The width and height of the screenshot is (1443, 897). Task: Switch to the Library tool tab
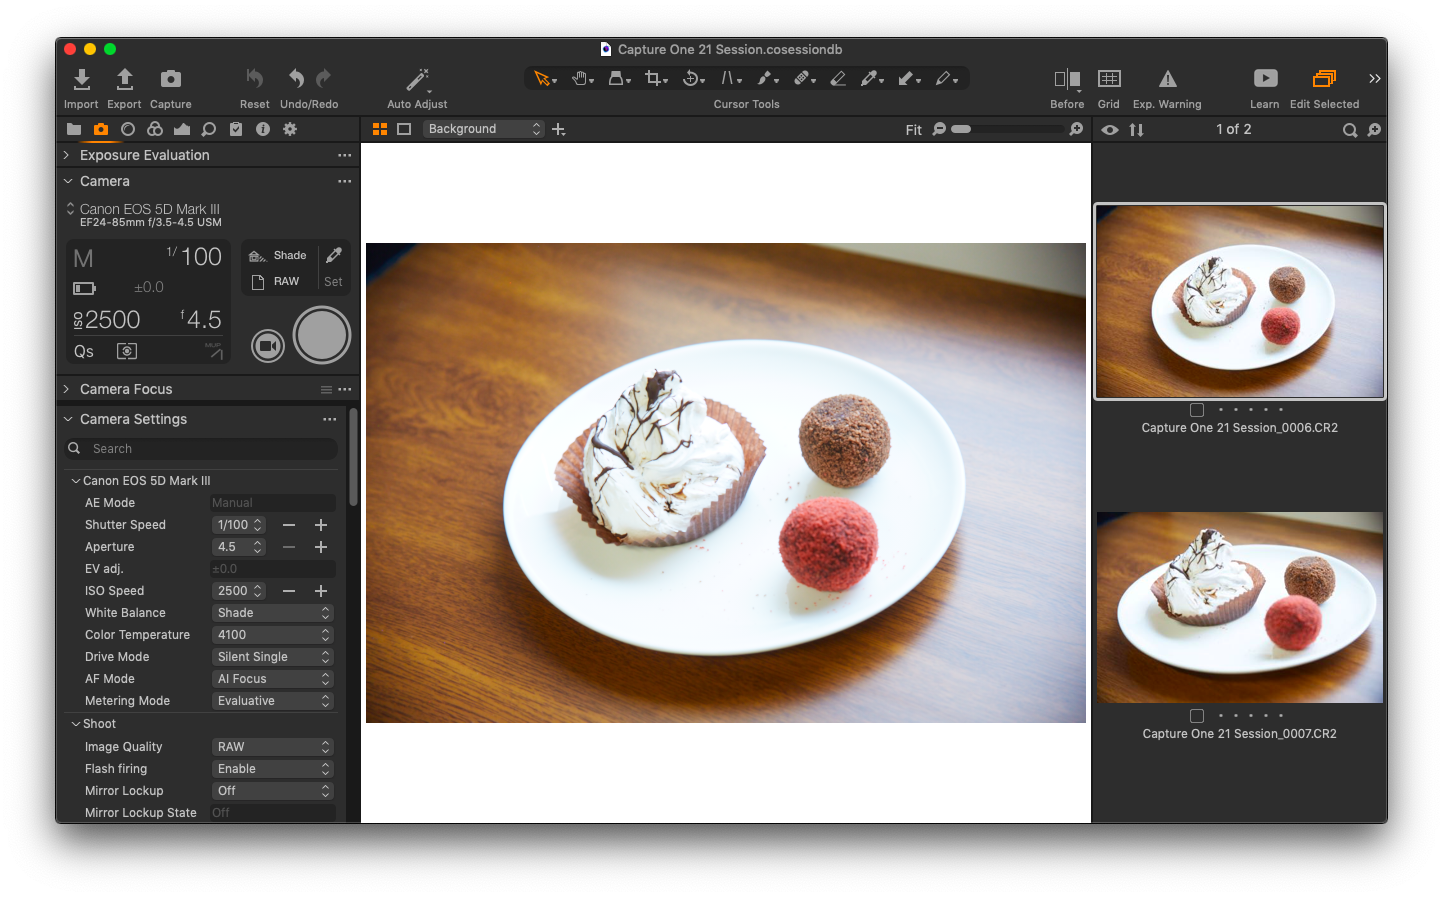[x=74, y=129]
